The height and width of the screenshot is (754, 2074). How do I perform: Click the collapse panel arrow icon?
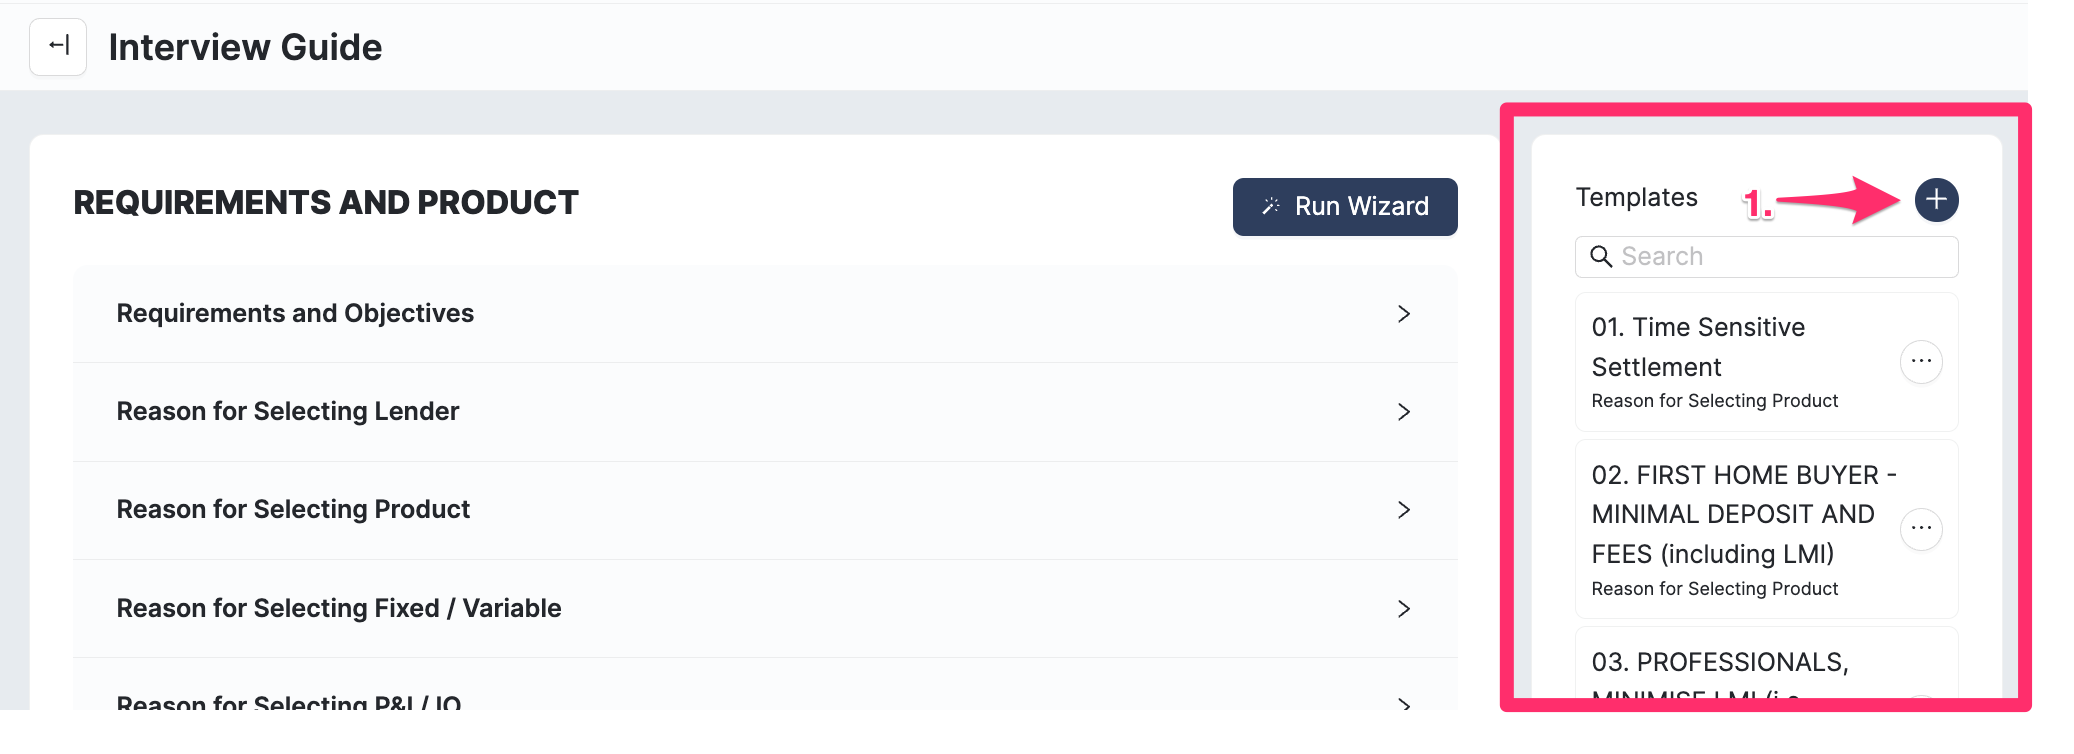[x=58, y=46]
